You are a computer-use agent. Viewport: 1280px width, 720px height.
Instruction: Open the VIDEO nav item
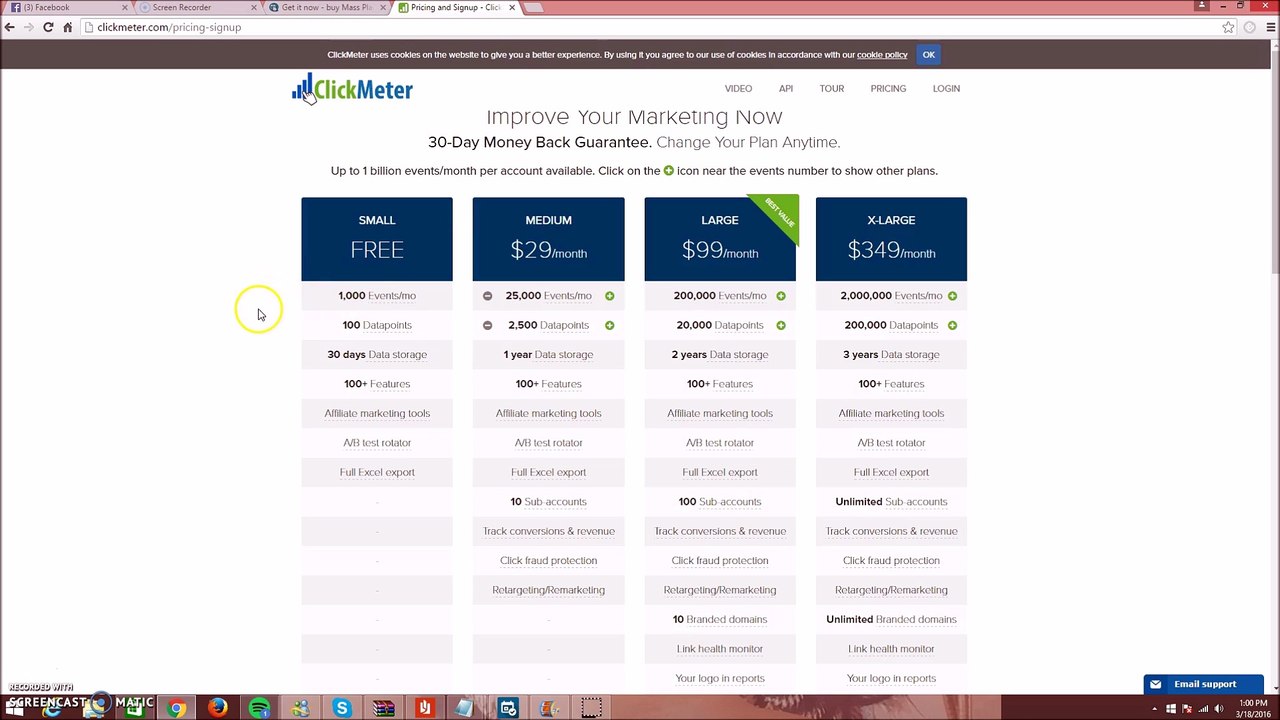tap(738, 89)
